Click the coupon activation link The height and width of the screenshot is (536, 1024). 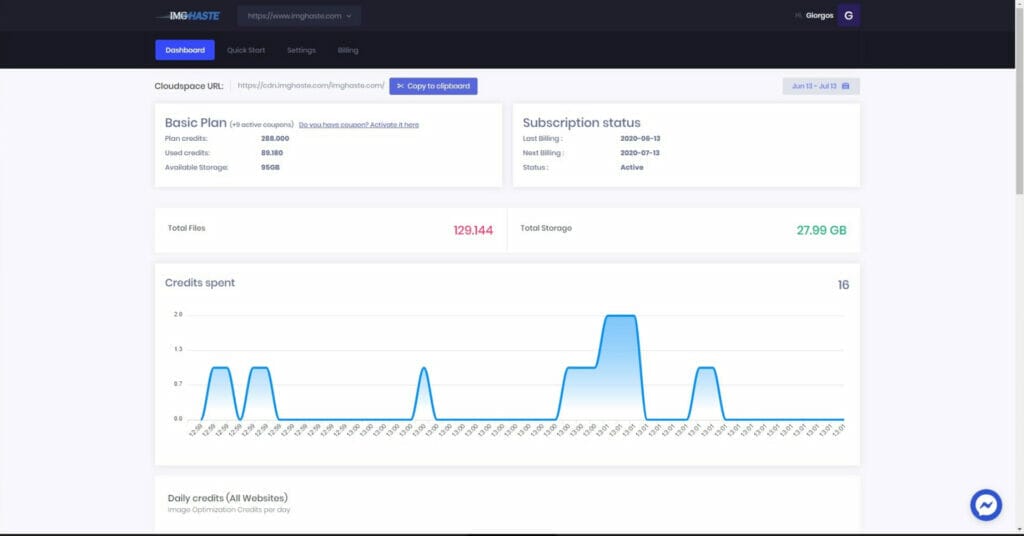(x=358, y=125)
